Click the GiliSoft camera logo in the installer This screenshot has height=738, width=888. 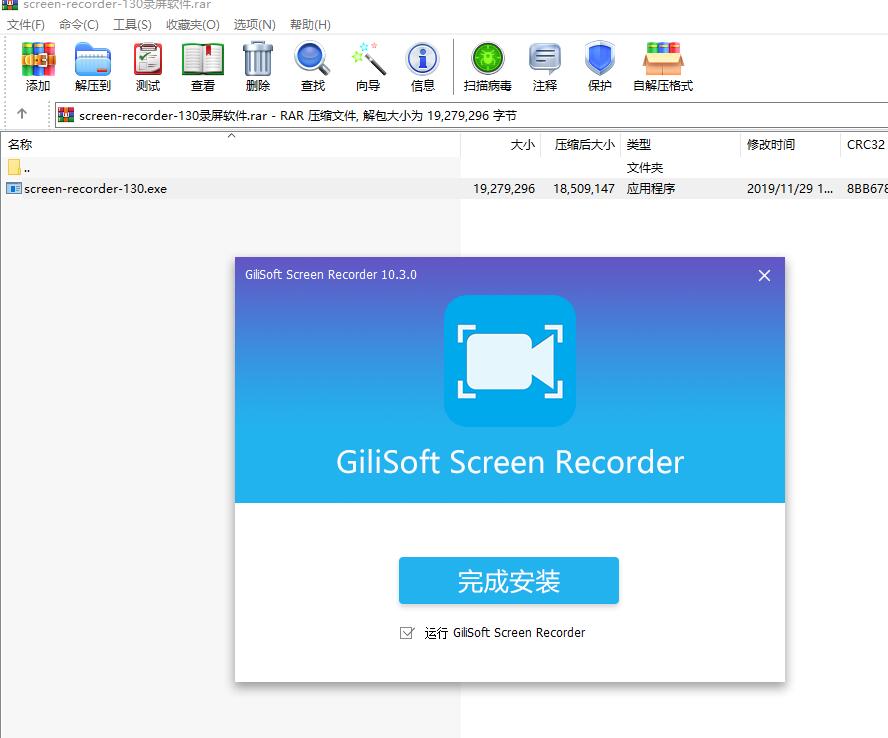510,361
